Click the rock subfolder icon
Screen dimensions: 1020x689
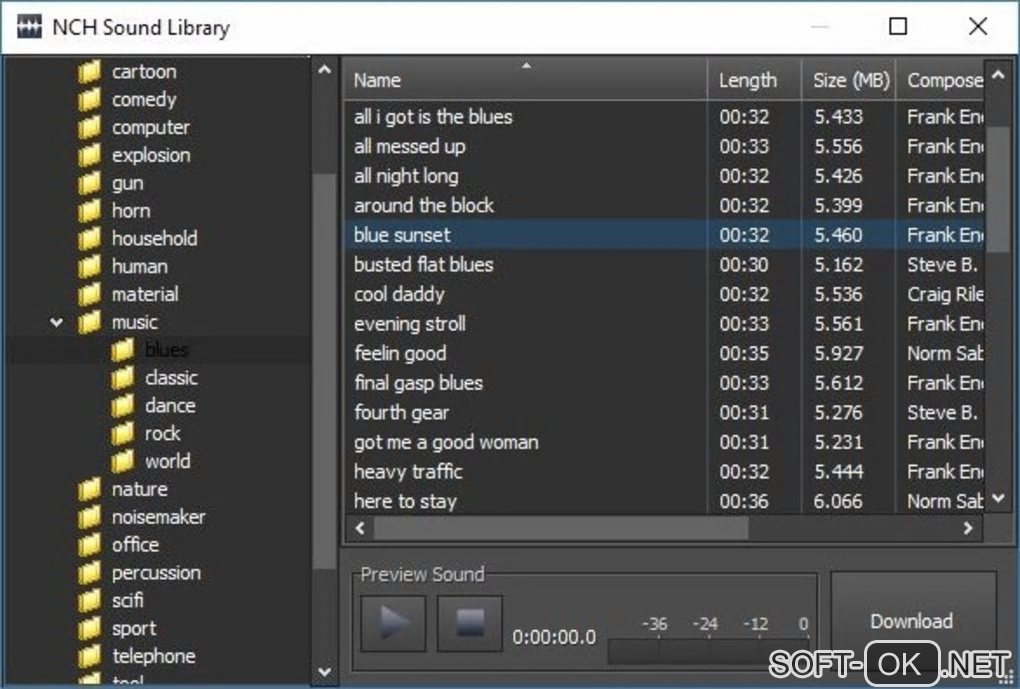(x=122, y=433)
